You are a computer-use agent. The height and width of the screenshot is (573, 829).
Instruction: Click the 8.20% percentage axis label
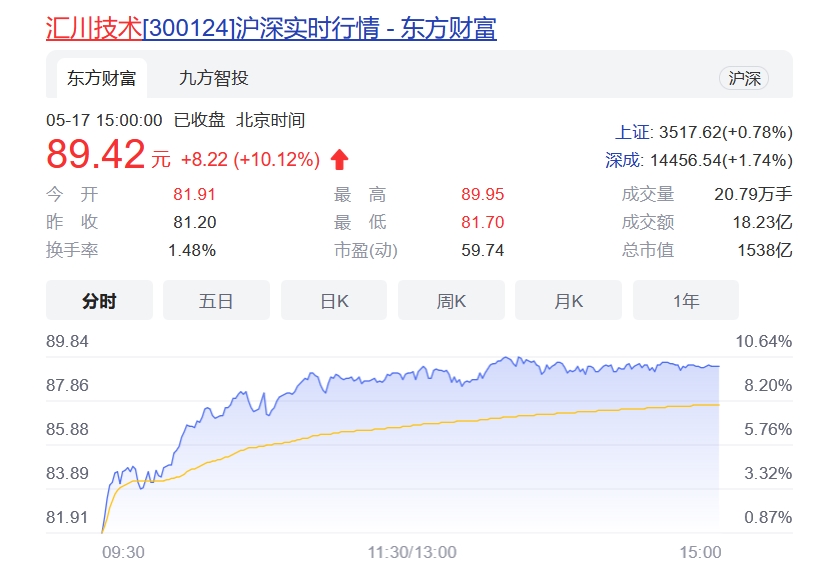[x=768, y=385]
